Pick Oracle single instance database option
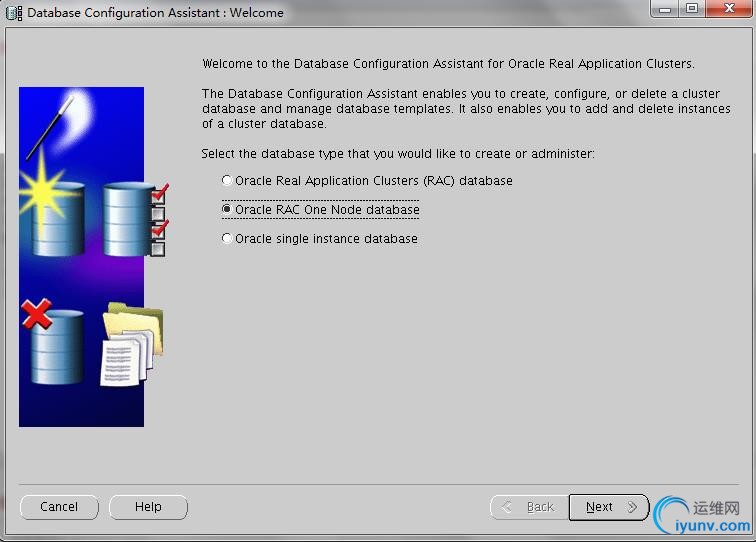 pos(319,239)
